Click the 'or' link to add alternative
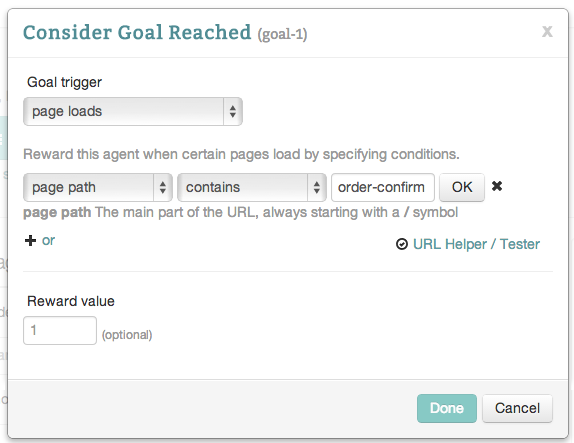The image size is (574, 443). point(48,241)
